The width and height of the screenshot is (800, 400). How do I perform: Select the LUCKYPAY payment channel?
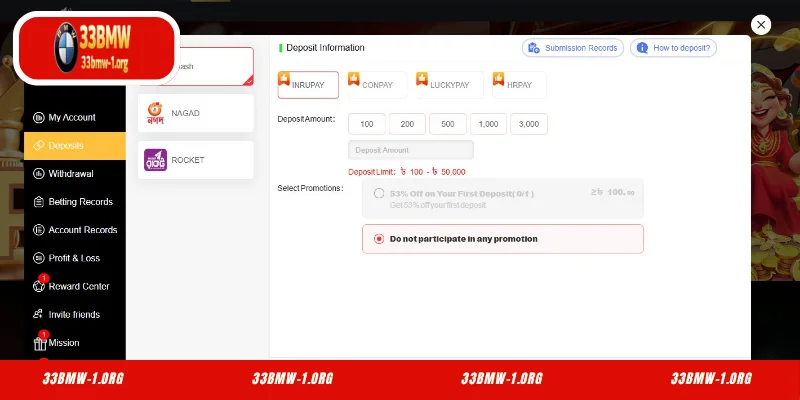[x=449, y=85]
